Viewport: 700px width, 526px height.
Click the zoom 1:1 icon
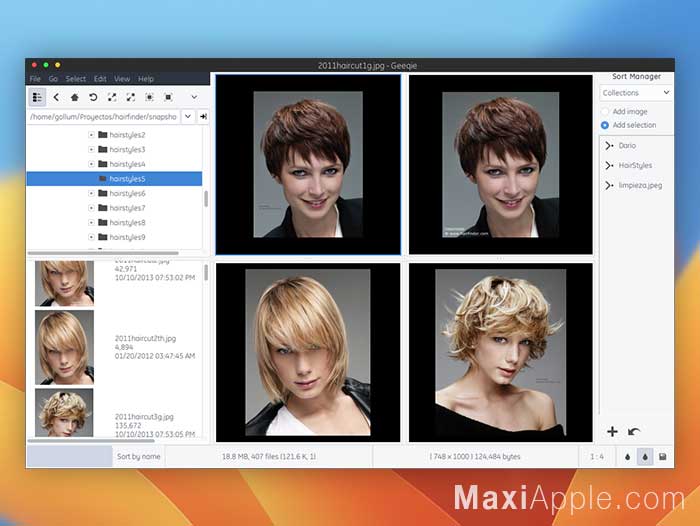click(168, 97)
